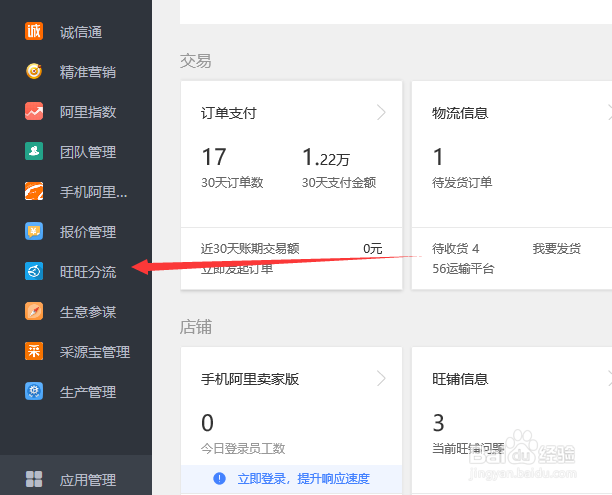Click the 手机阿里 orange icon

pos(34,191)
